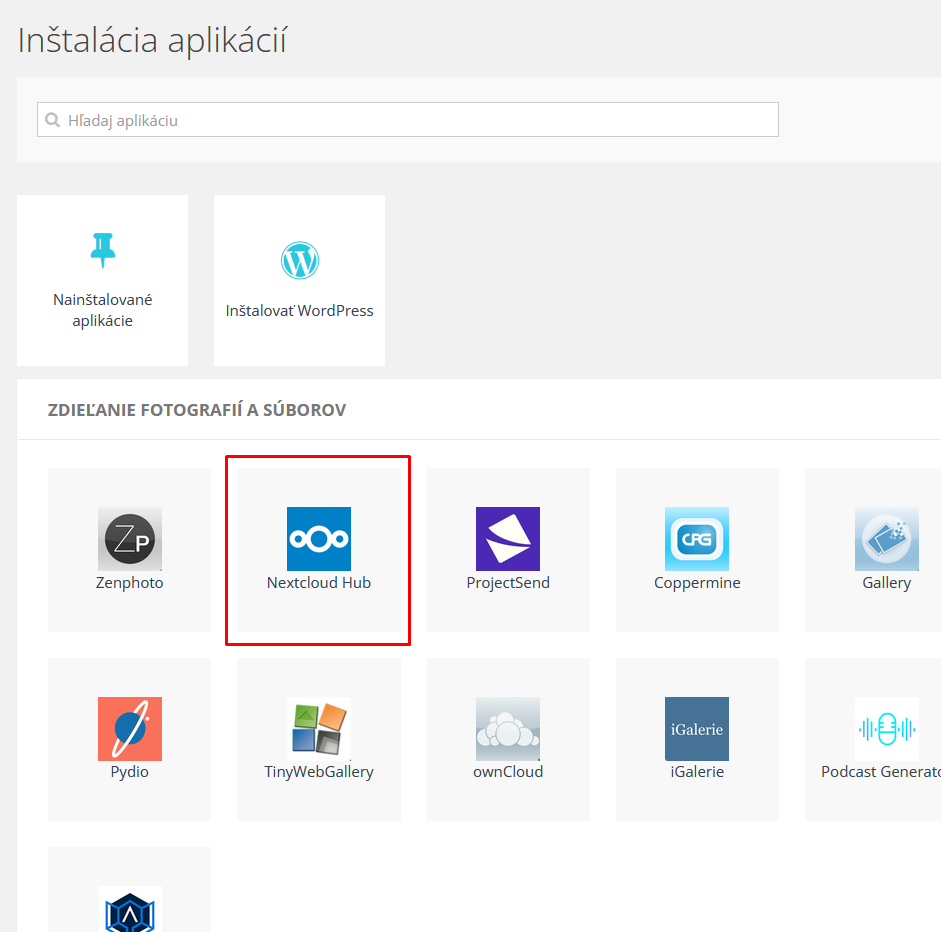Click the ProjectSend name label
This screenshot has width=941, height=932.
[508, 583]
